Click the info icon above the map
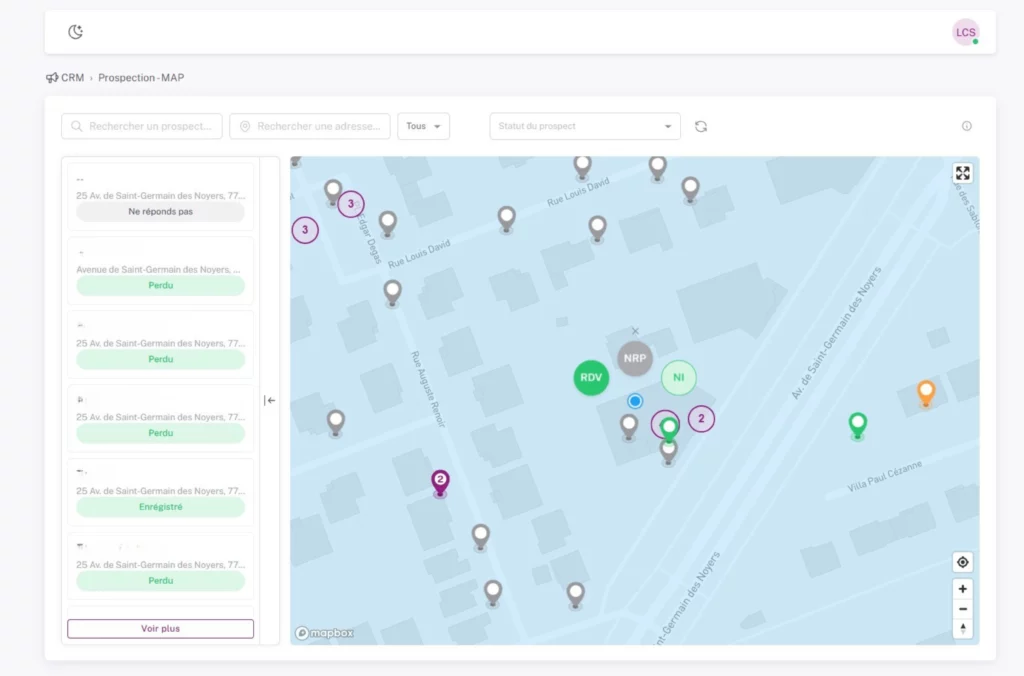This screenshot has width=1024, height=676. (966, 126)
